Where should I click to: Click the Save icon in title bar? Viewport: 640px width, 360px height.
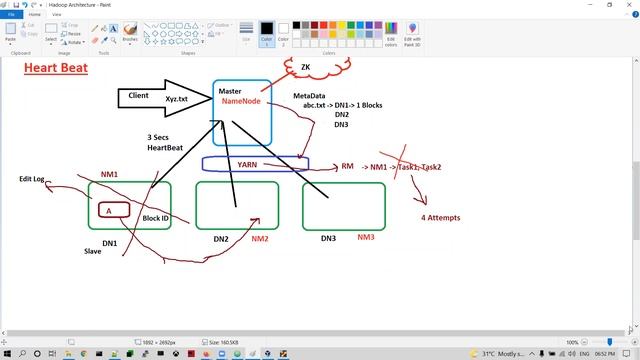click(x=16, y=5)
